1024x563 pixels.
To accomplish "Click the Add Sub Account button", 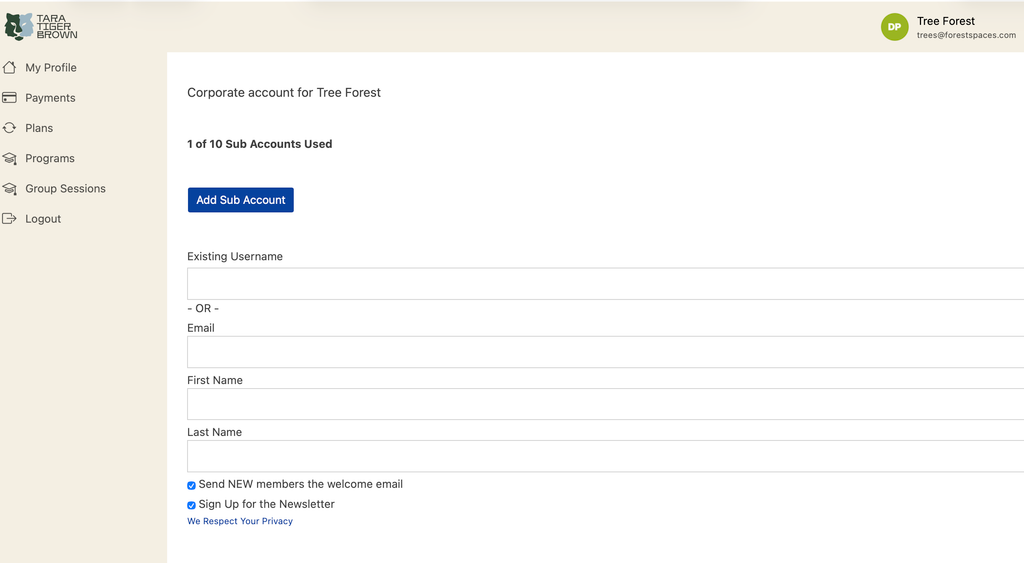I will point(240,200).
